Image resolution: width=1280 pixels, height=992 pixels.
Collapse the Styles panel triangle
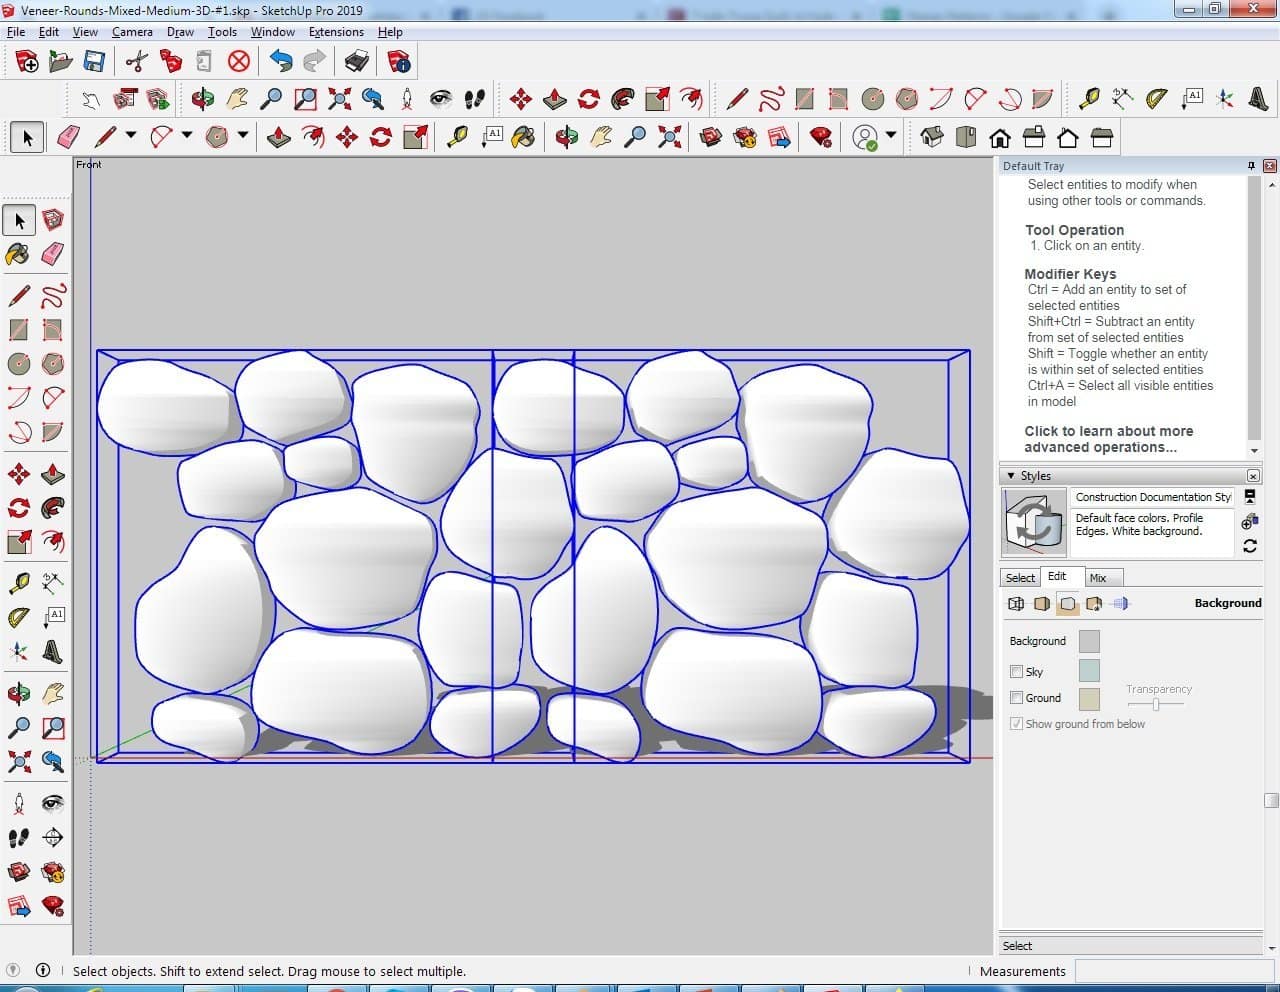point(1011,476)
